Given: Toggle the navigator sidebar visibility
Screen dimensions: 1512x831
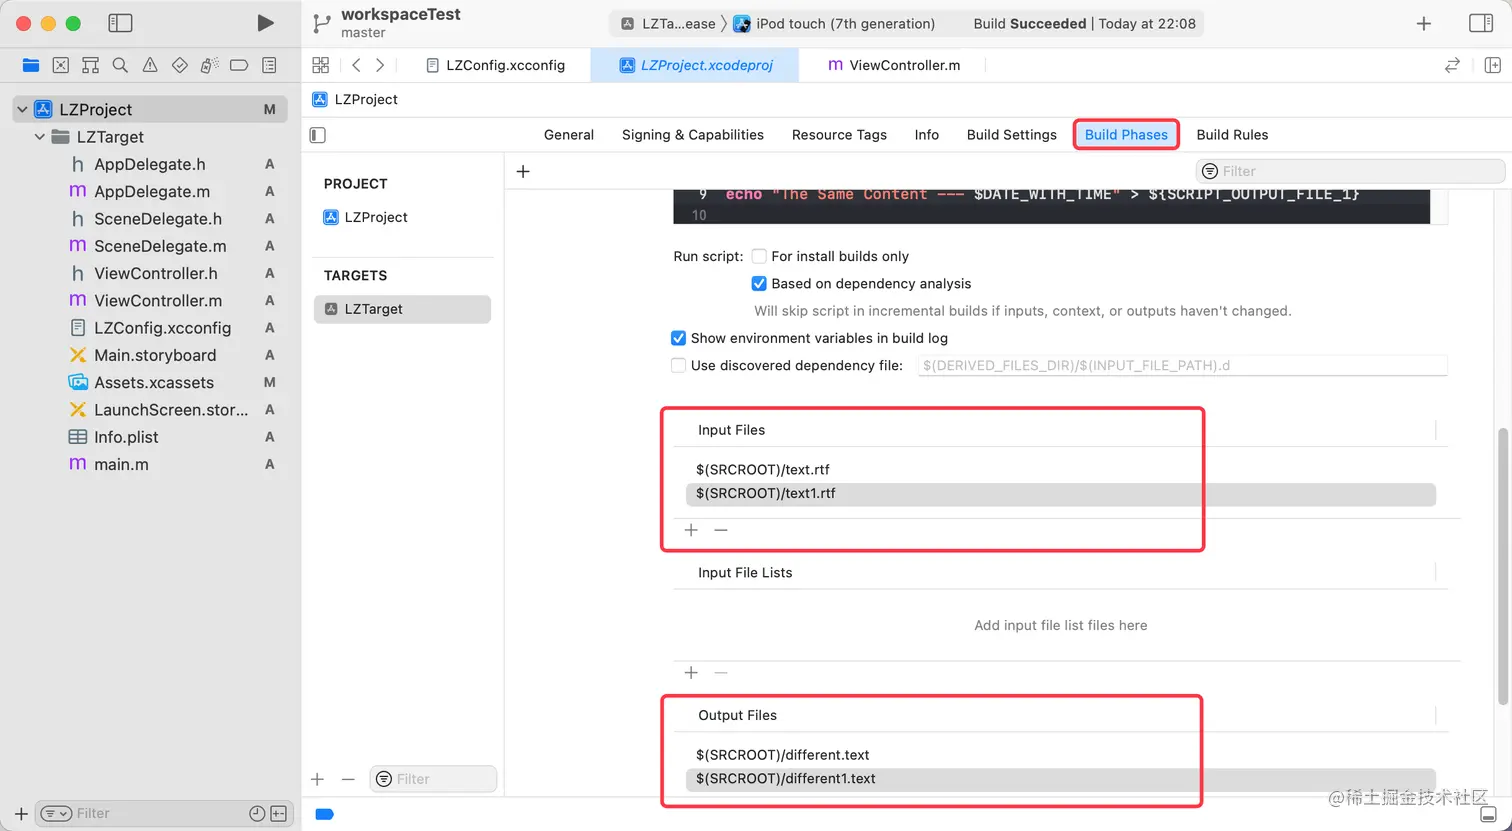Looking at the screenshot, I should [120, 23].
